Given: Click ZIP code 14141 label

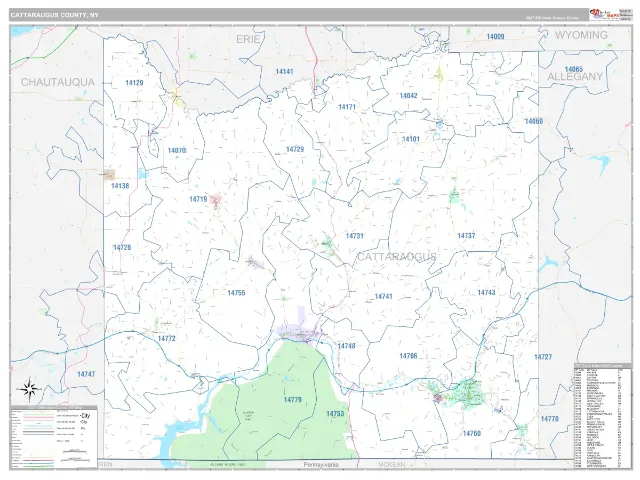Looking at the screenshot, I should [284, 71].
